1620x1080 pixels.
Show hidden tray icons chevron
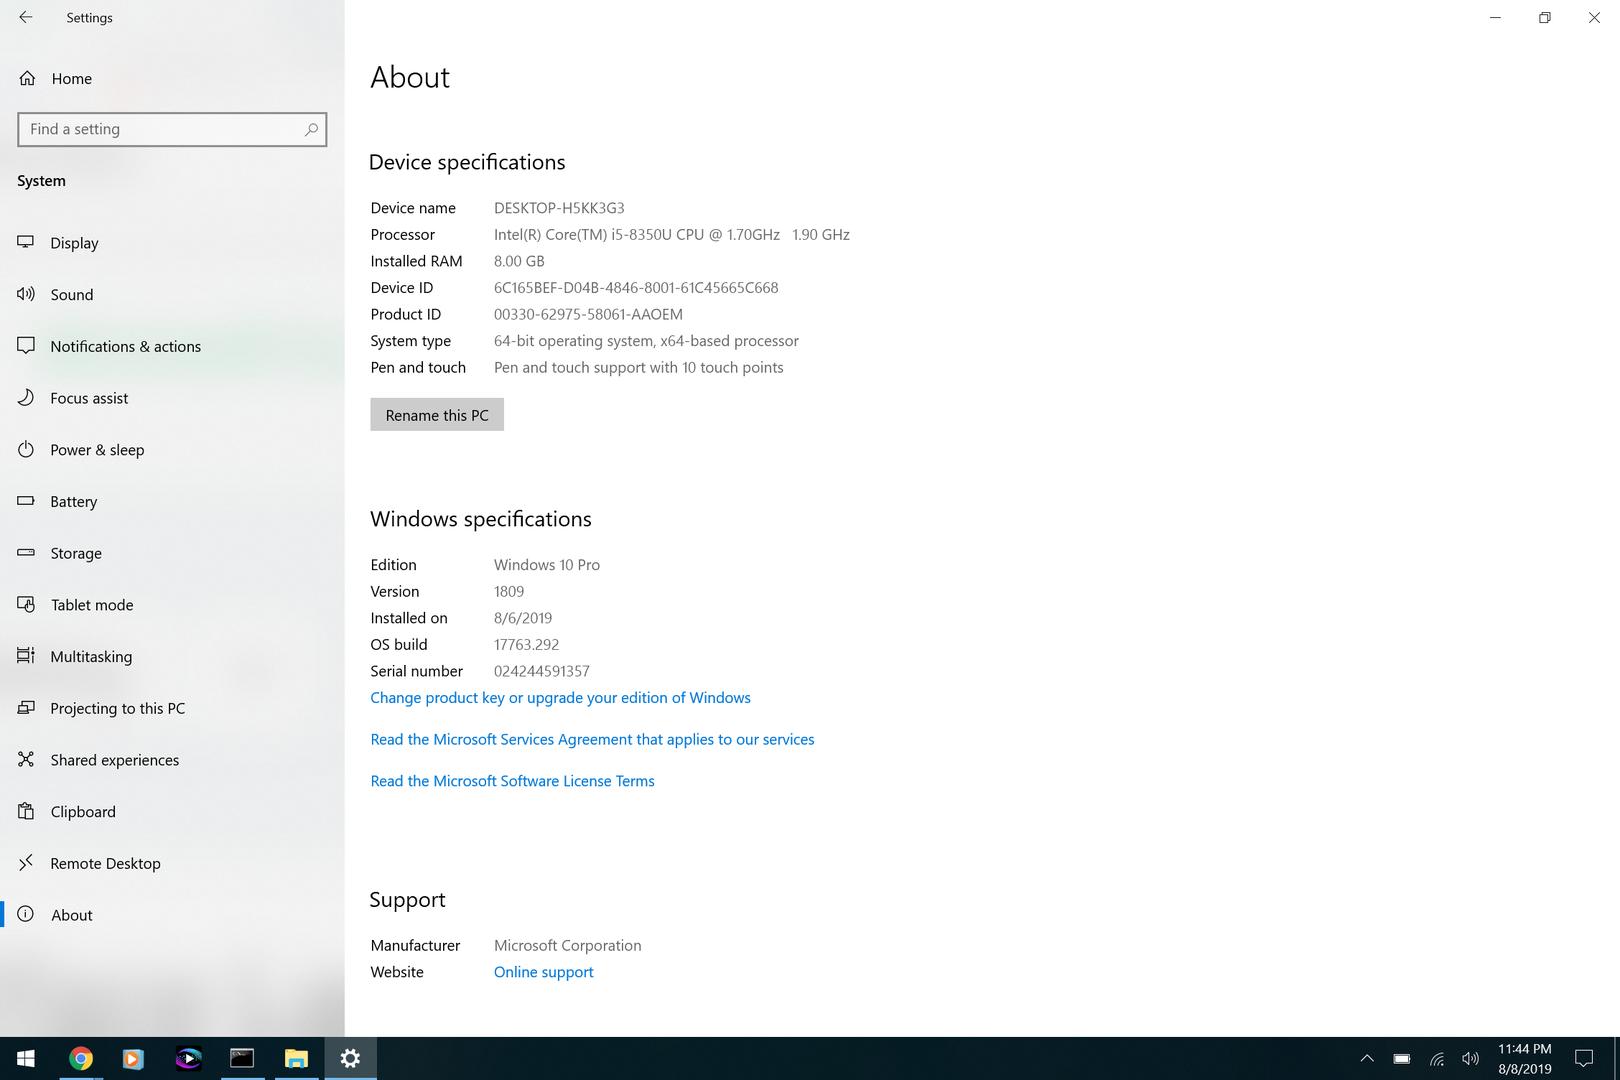(x=1367, y=1058)
